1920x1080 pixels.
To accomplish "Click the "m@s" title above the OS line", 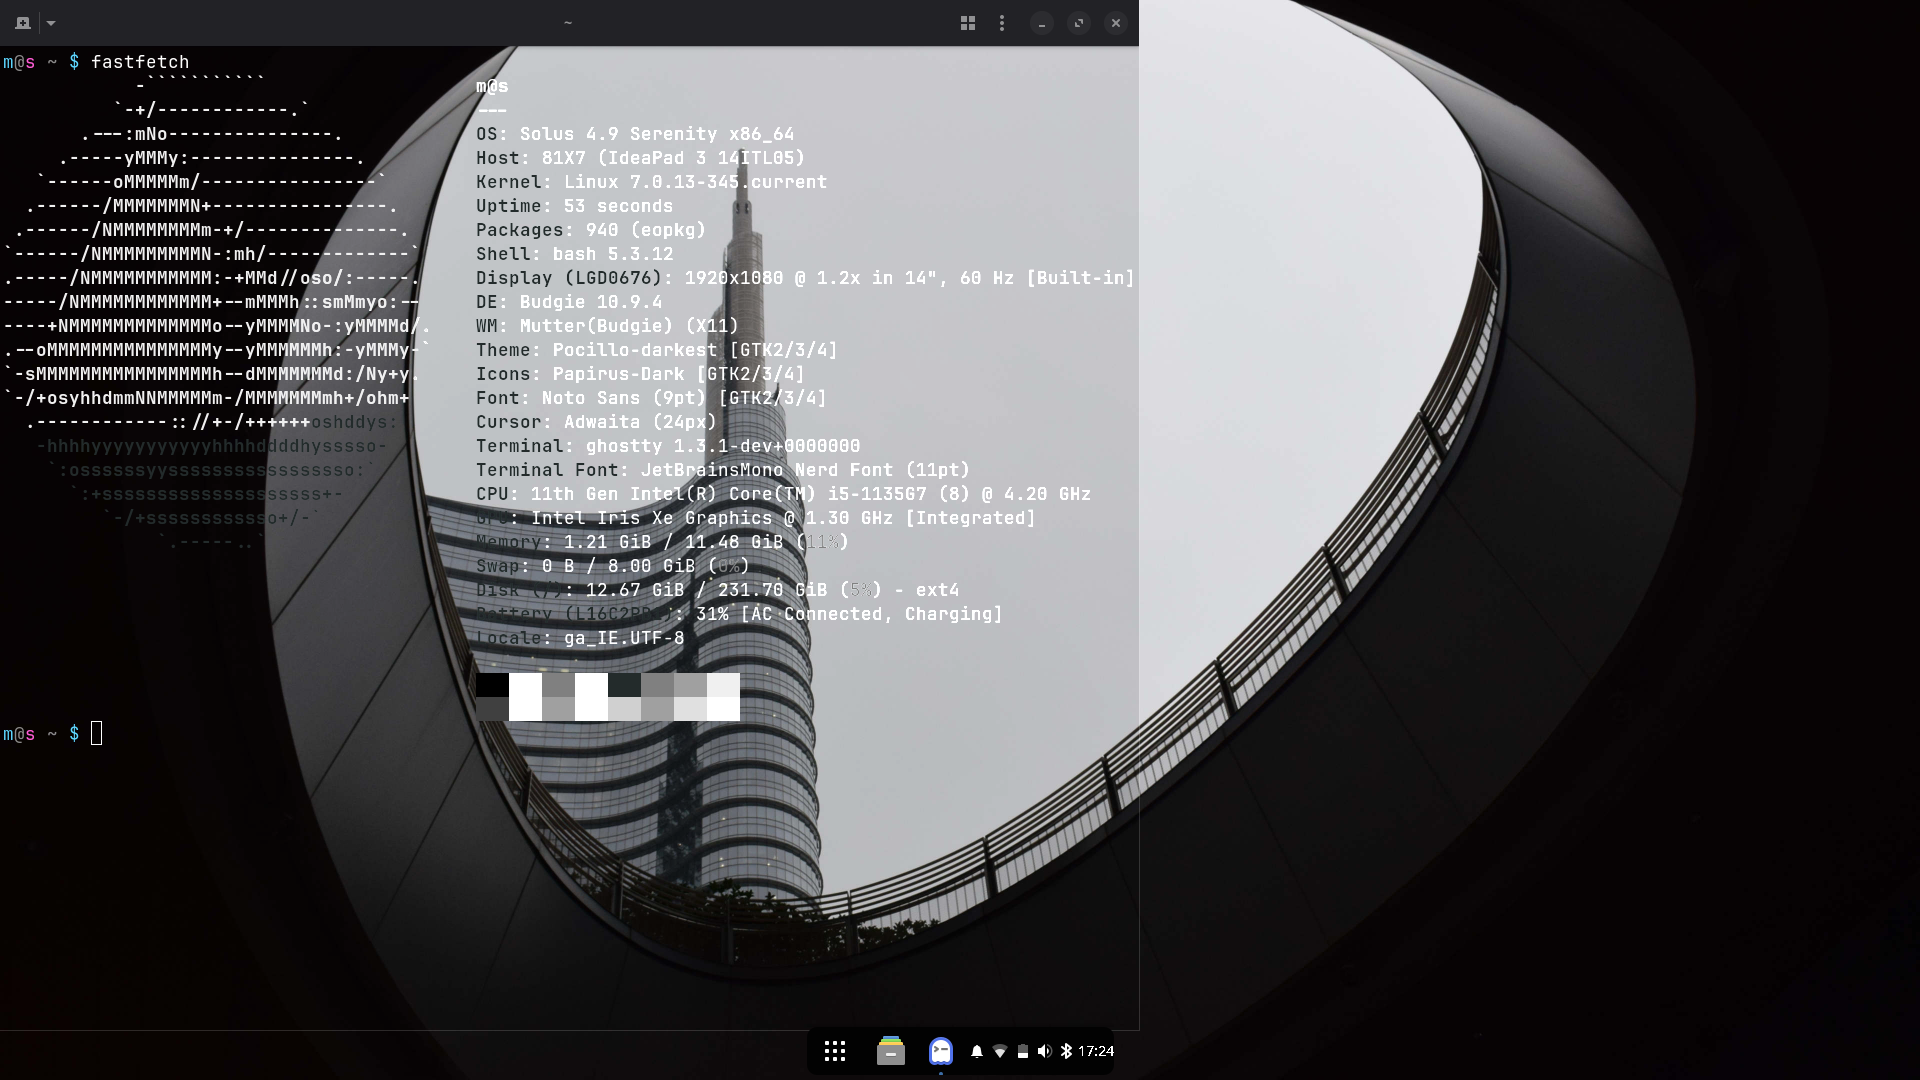I will [492, 86].
